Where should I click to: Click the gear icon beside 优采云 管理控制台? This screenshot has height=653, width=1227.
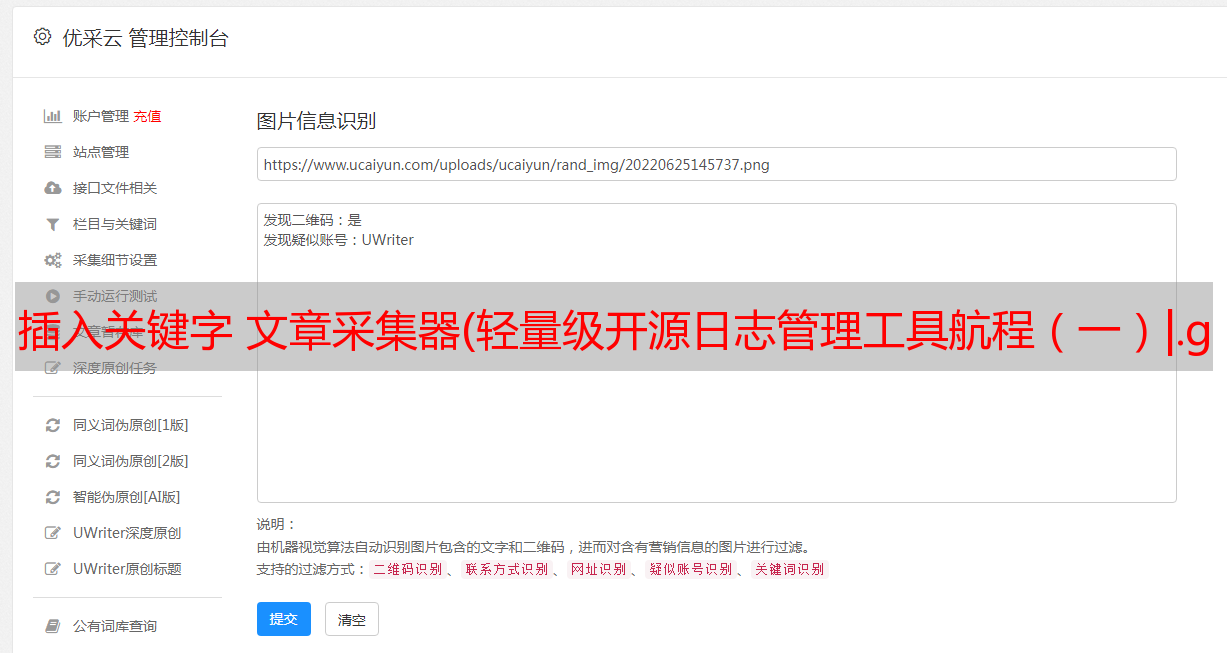click(x=42, y=37)
